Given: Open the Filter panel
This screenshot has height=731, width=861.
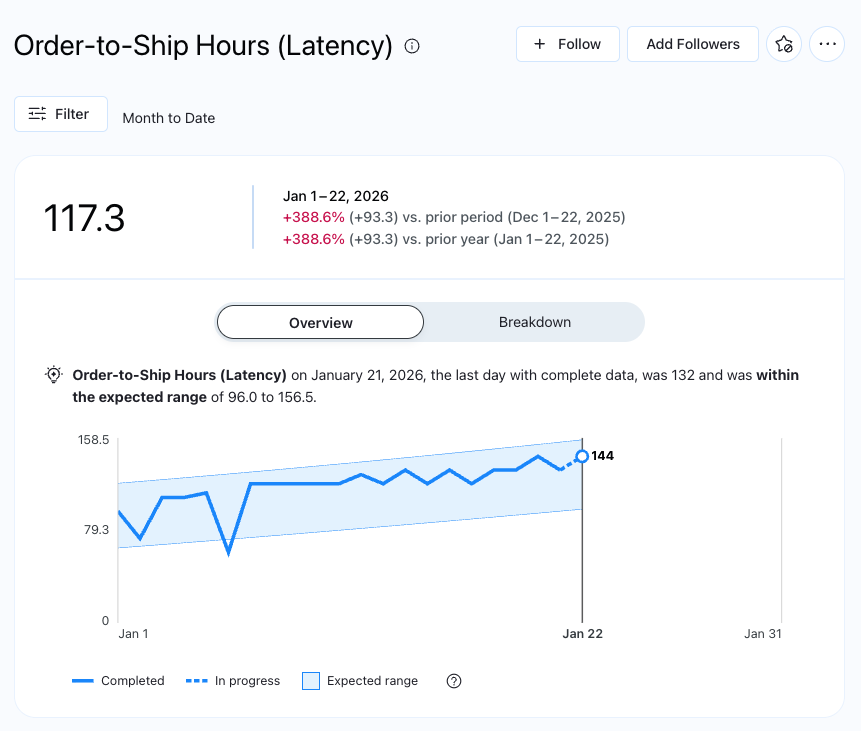Looking at the screenshot, I should coord(60,113).
